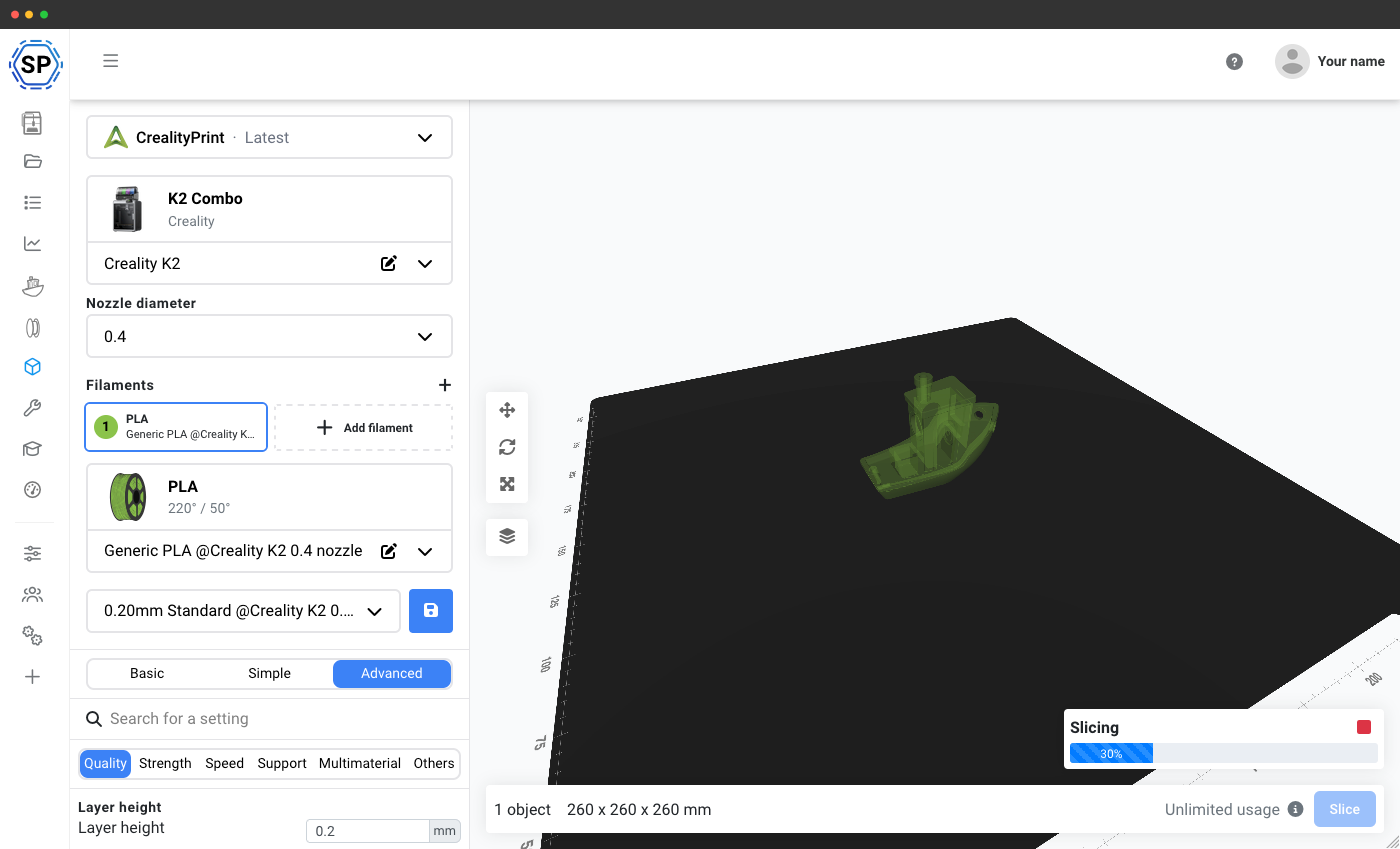Edit the Generic PLA filament profile
The image size is (1400, 849).
389,551
